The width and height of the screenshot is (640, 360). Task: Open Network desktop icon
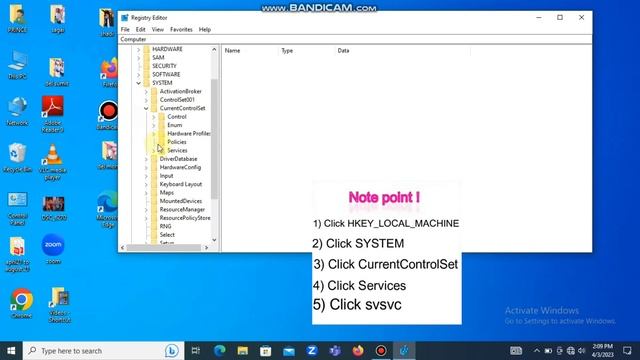pyautogui.click(x=17, y=111)
